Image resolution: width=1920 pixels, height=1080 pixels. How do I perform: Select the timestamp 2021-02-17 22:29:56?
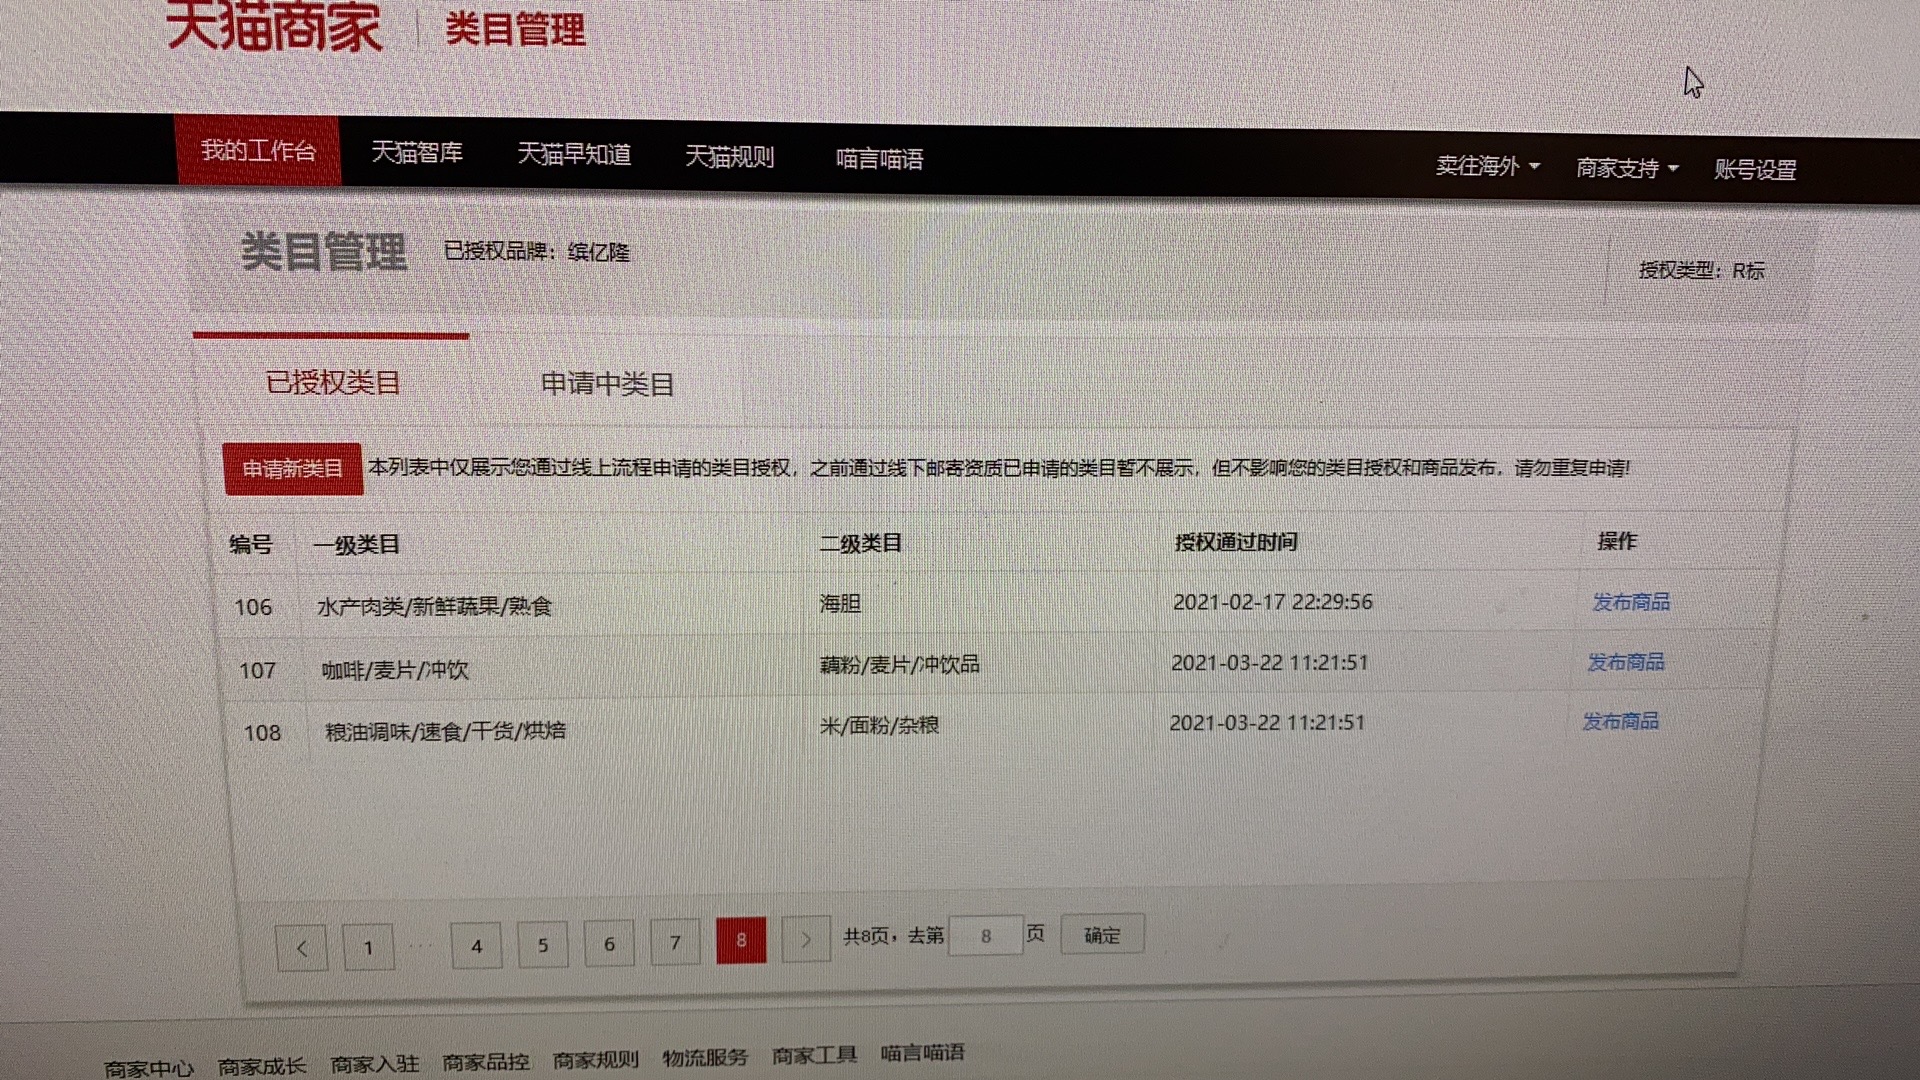click(1273, 602)
